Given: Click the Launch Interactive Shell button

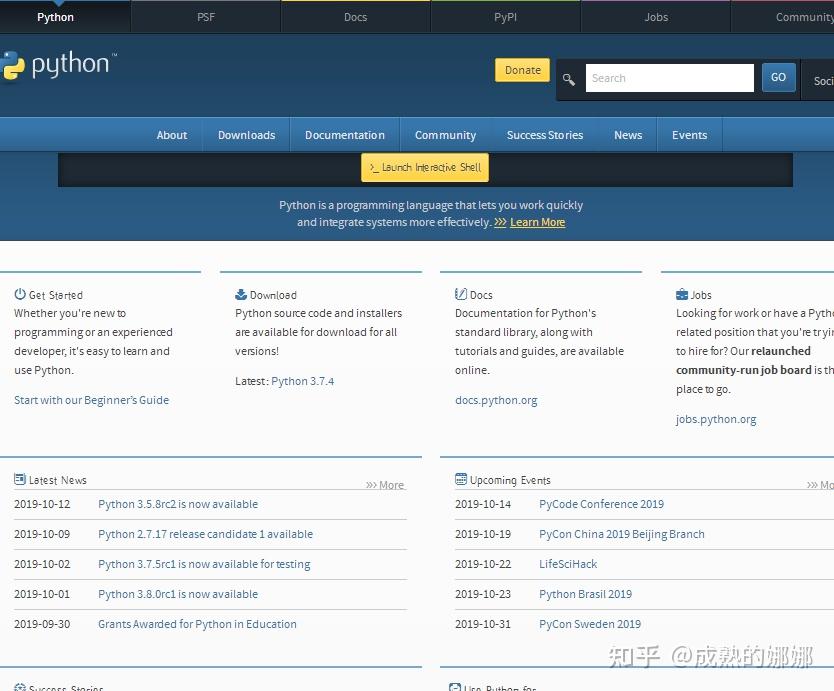Looking at the screenshot, I should pos(424,167).
